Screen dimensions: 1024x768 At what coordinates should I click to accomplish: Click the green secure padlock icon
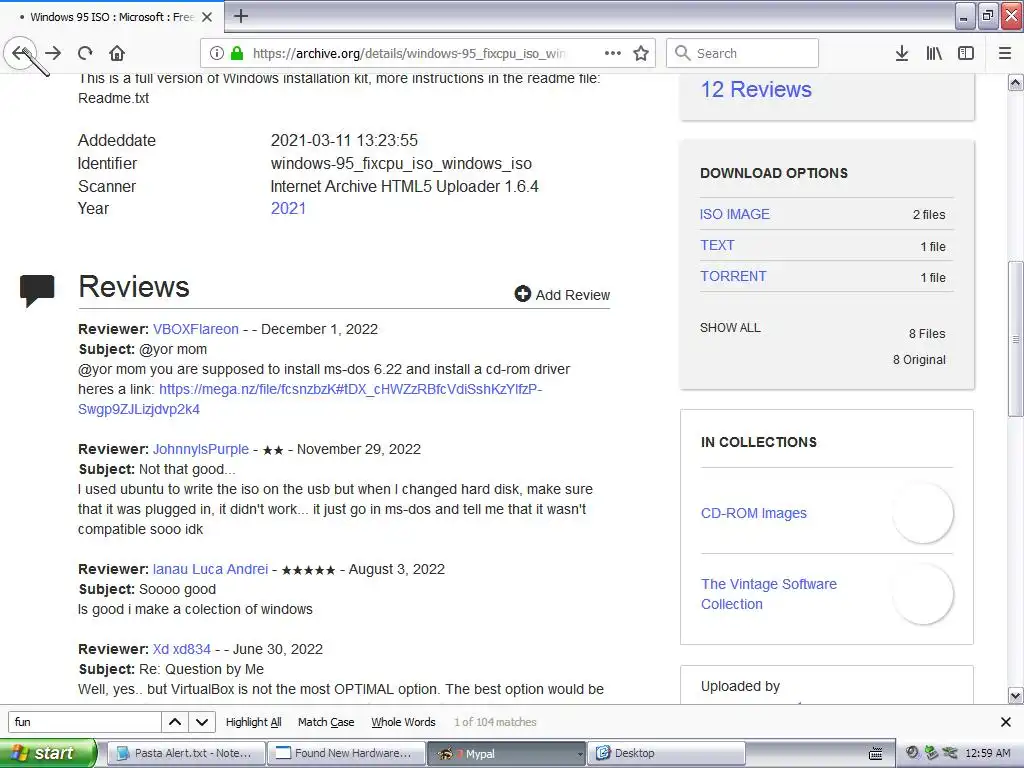point(237,53)
